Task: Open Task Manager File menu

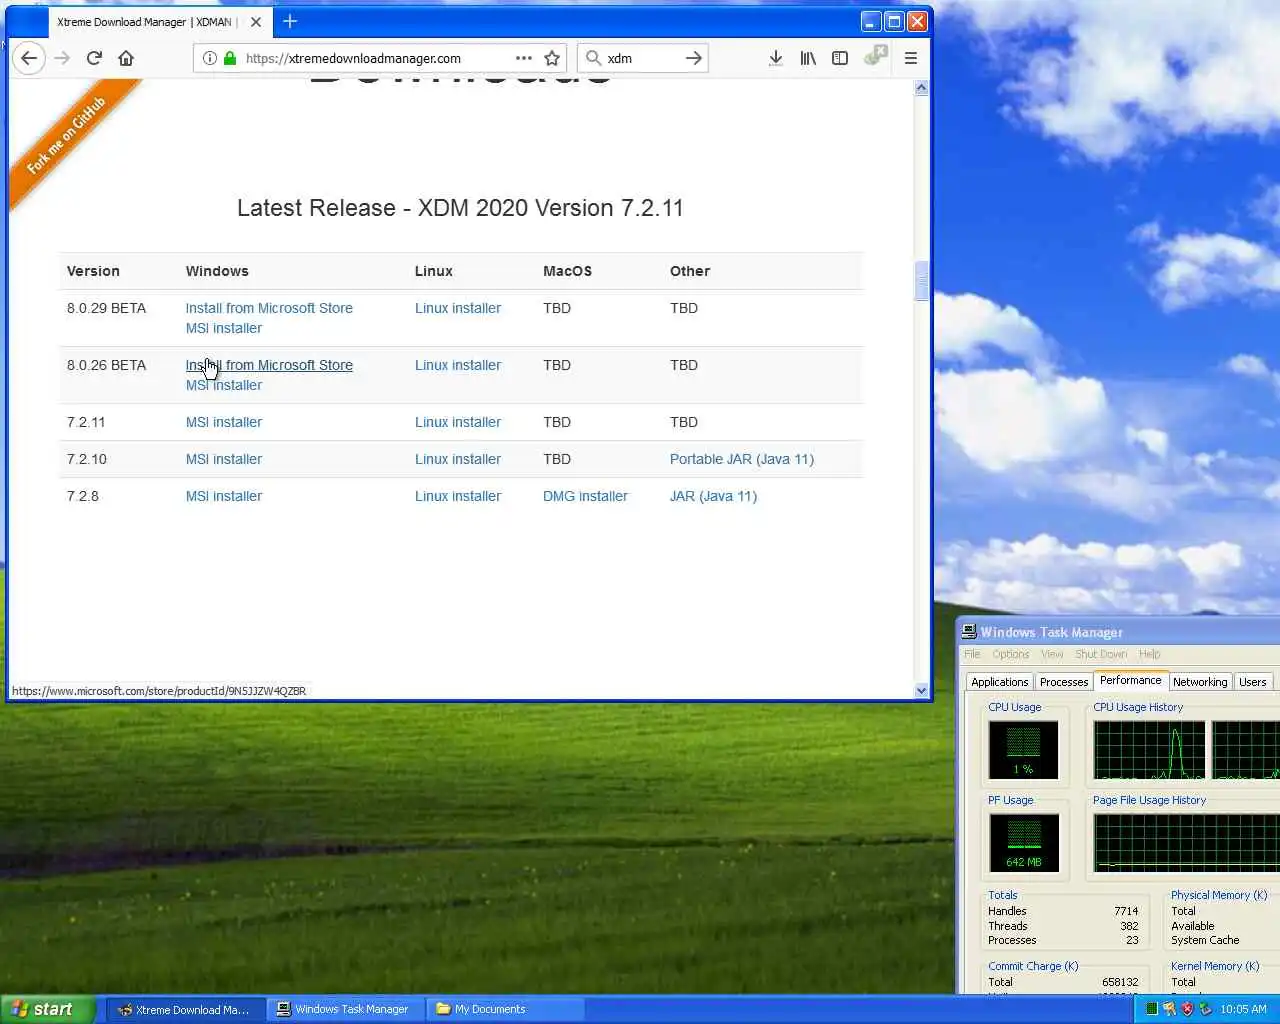Action: (972, 654)
